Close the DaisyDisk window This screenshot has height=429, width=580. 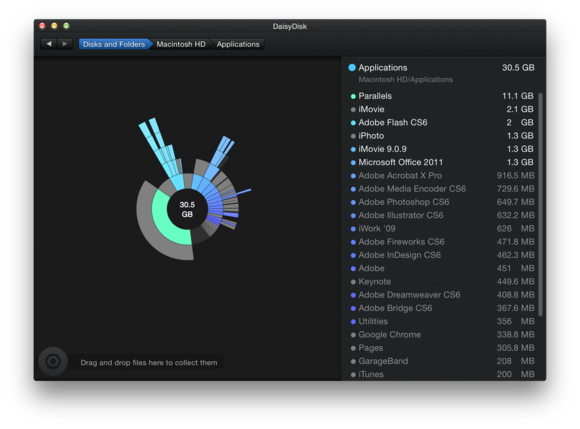click(x=42, y=26)
